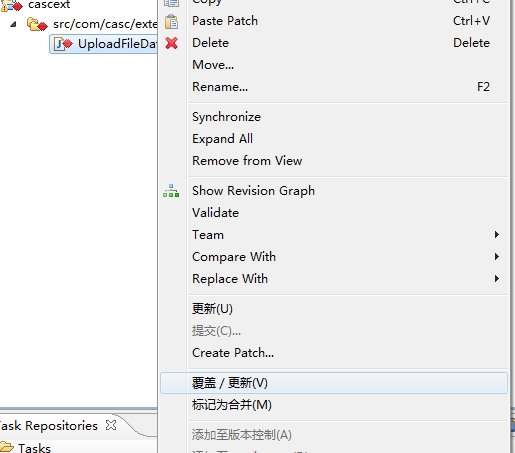515x453 pixels.
Task: Click the Paste Patch clipboard icon
Action: 172,22
